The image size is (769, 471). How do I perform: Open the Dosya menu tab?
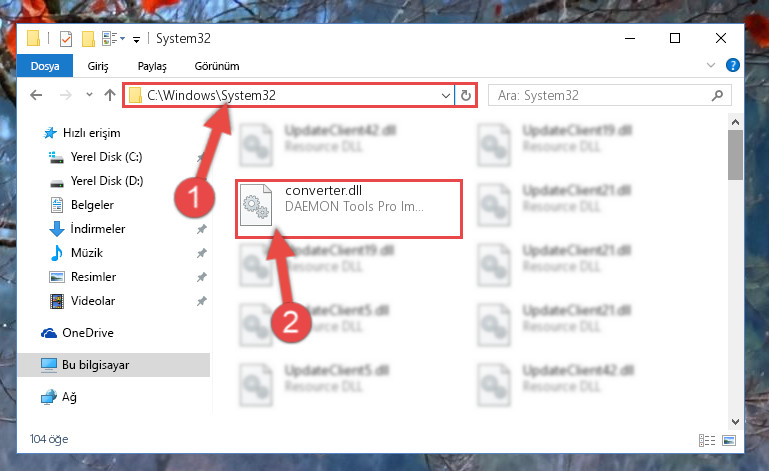(45, 66)
